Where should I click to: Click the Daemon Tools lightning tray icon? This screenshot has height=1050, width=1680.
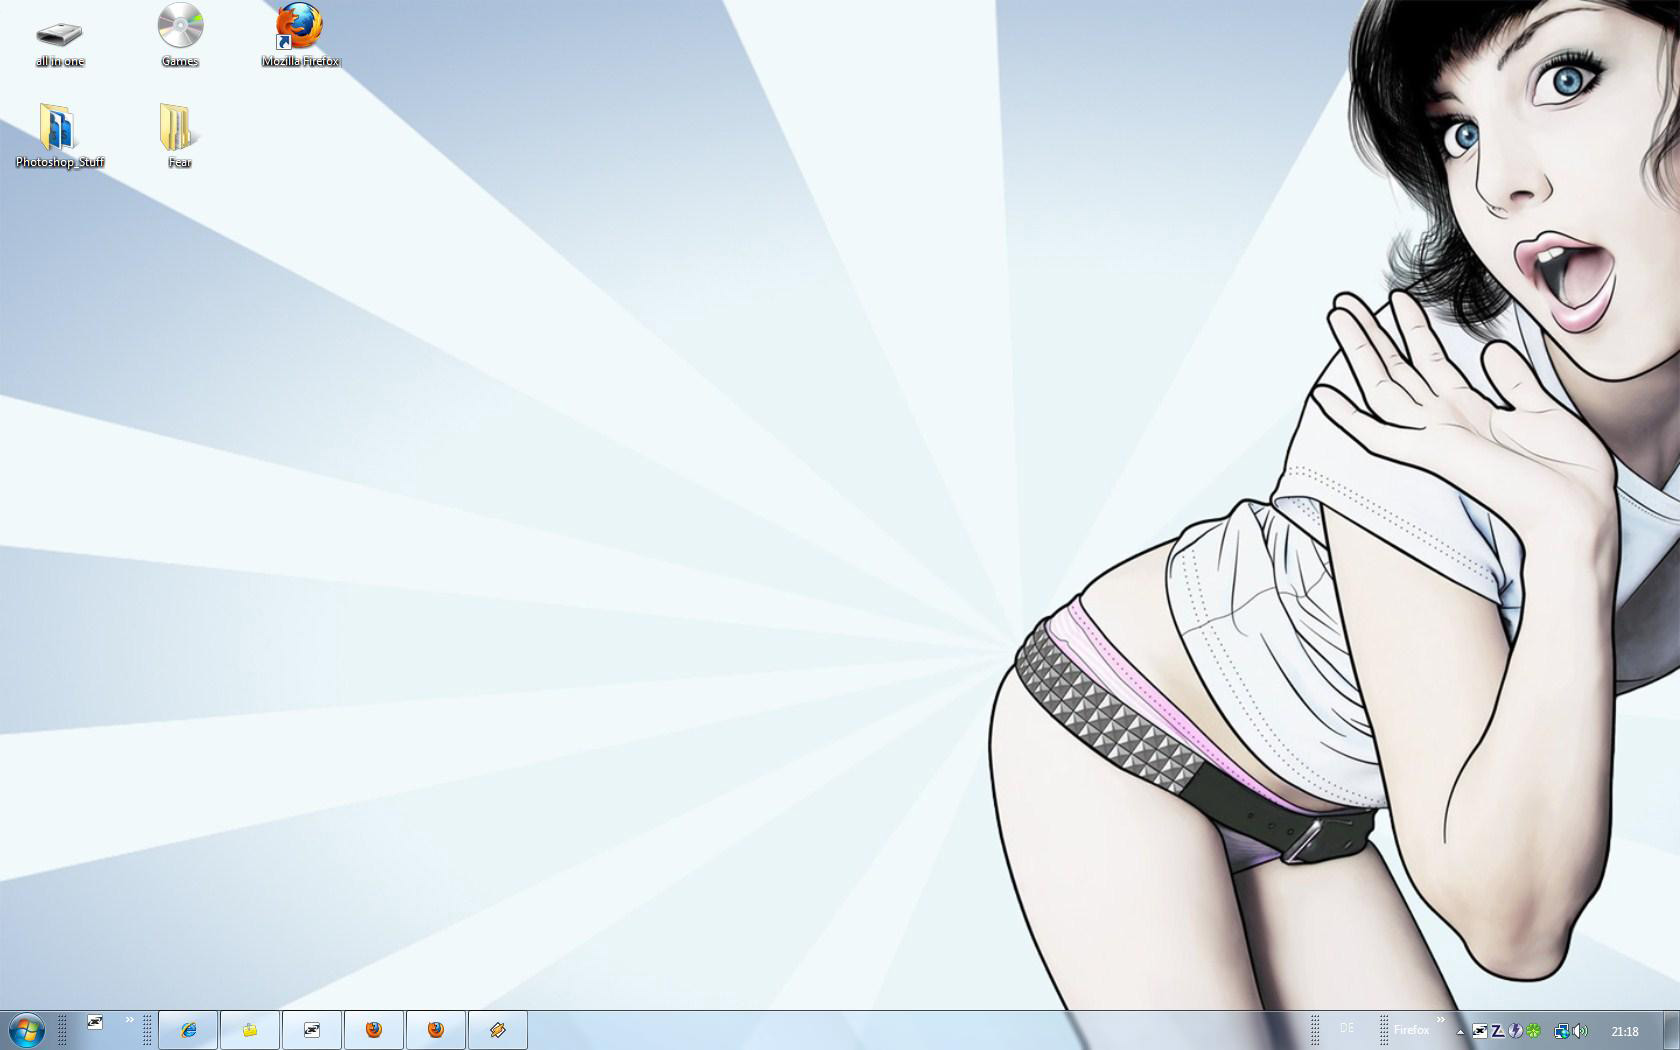point(1515,1031)
